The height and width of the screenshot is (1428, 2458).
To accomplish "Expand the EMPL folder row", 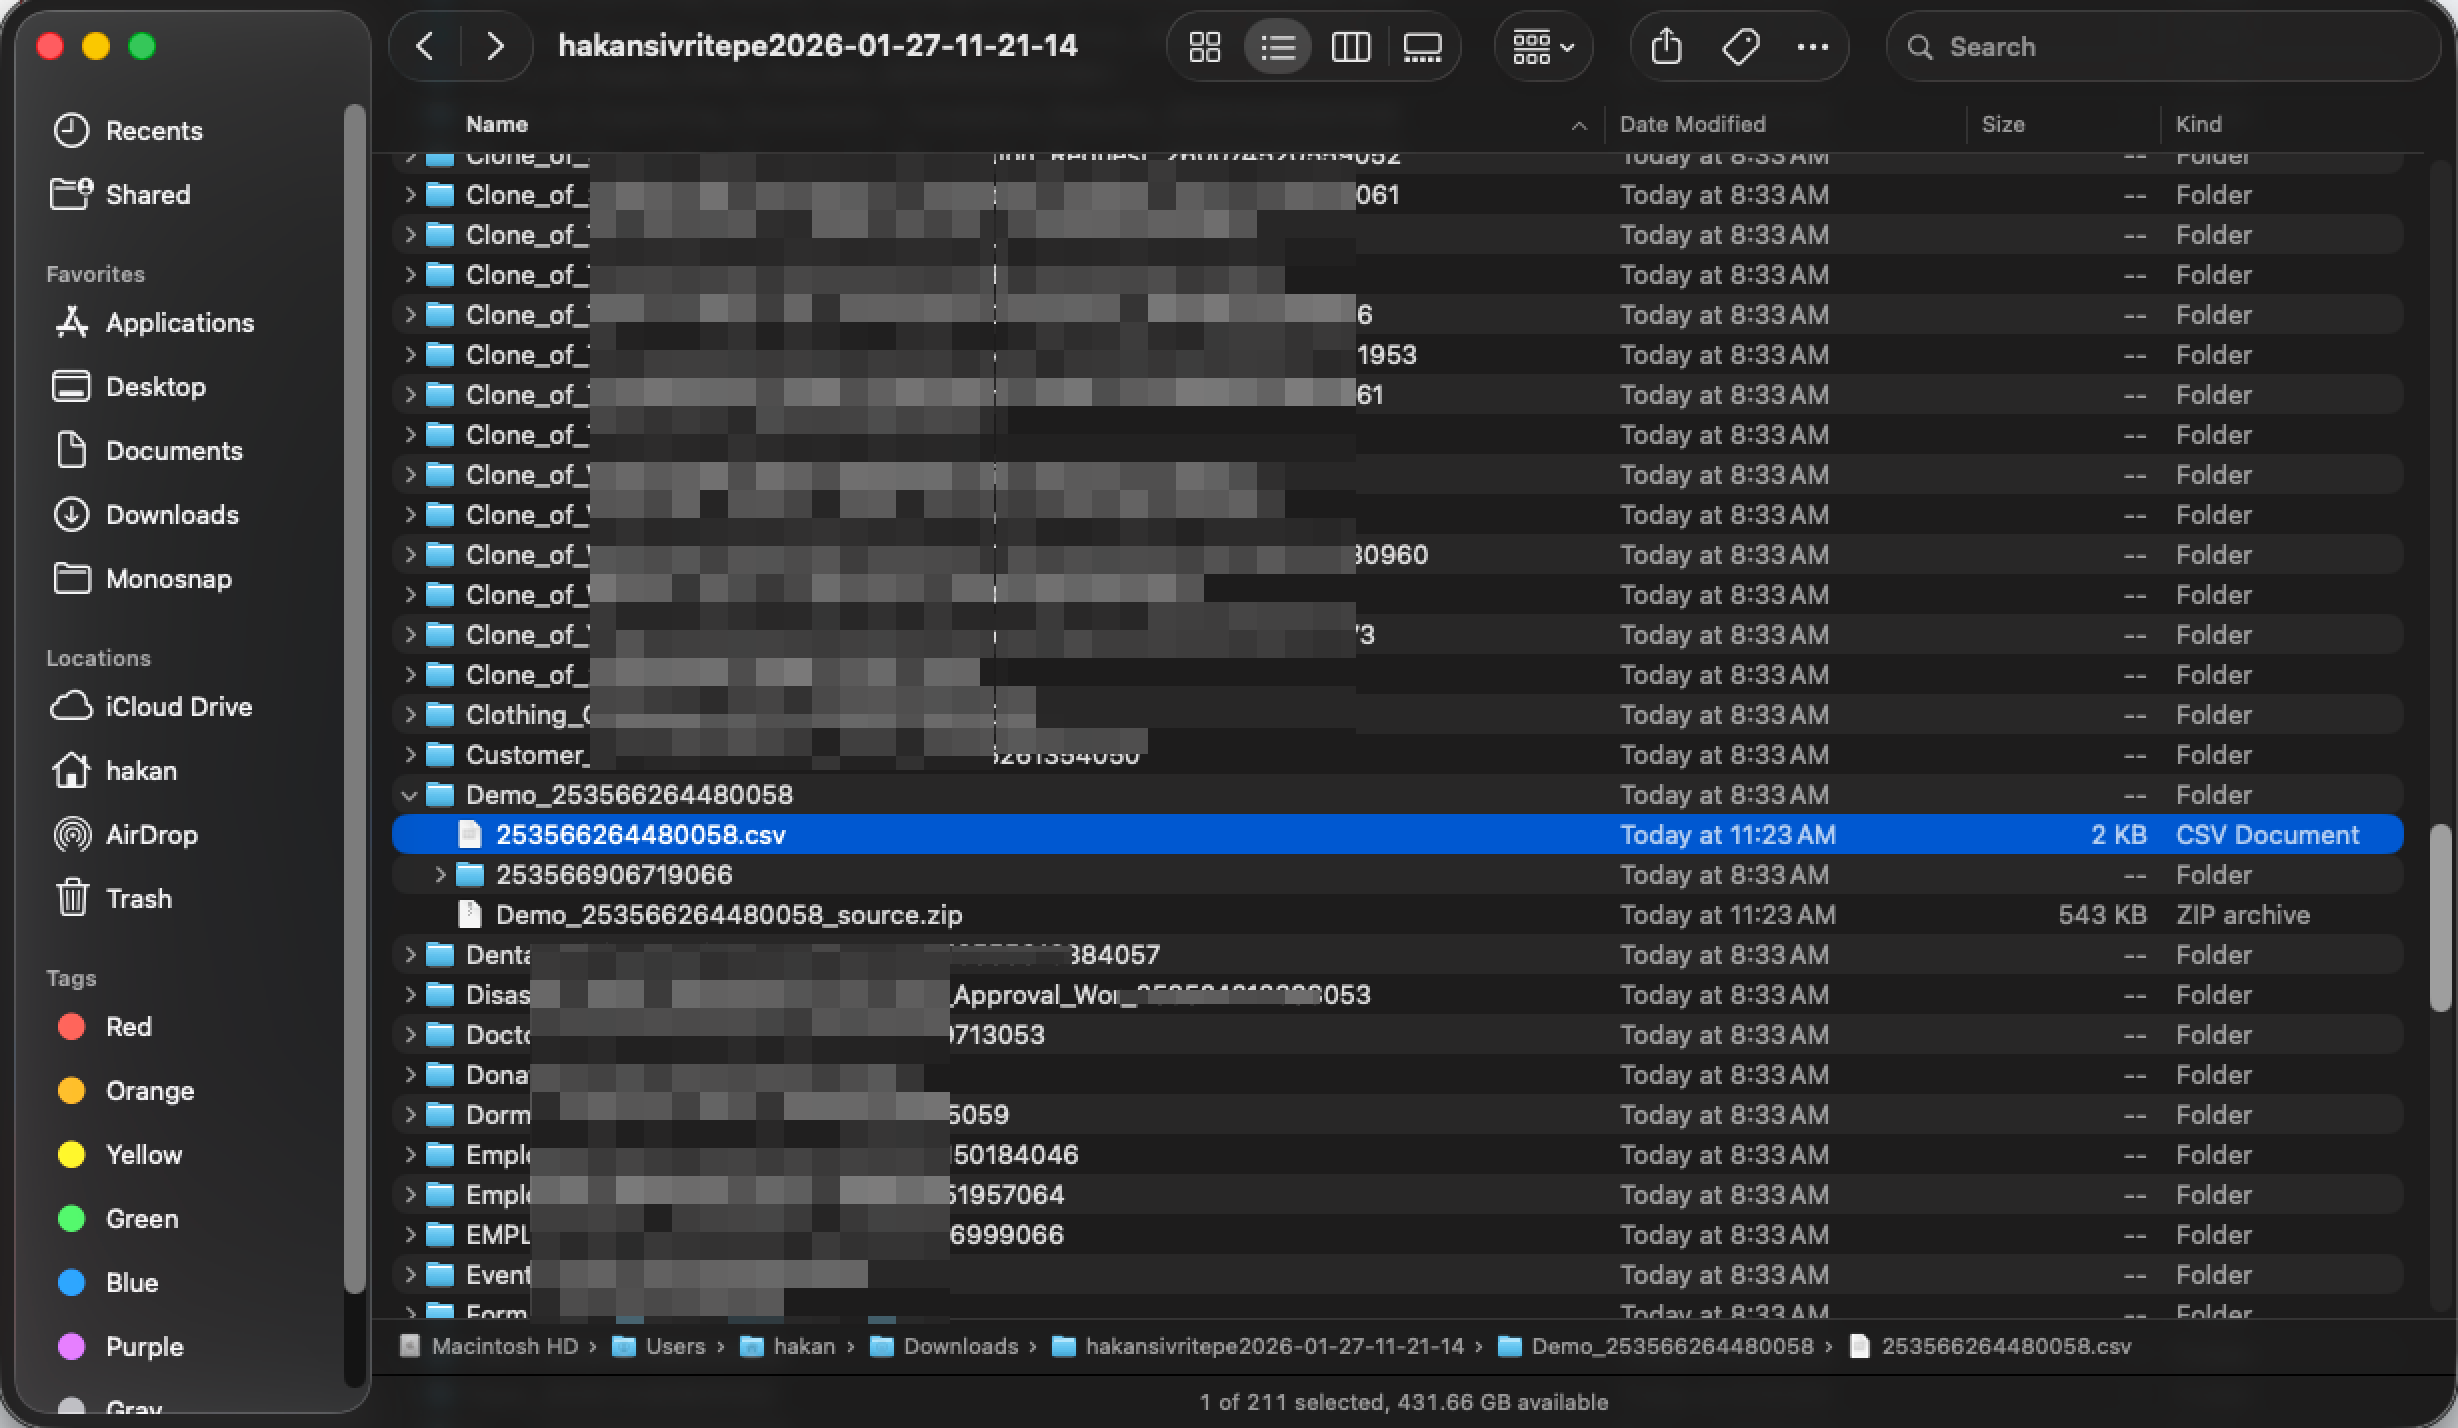I will [409, 1235].
